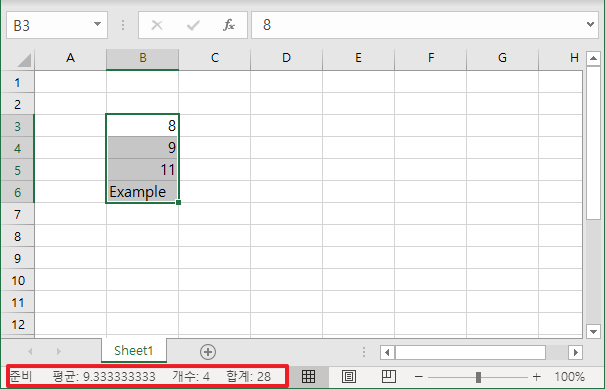The height and width of the screenshot is (389, 605).
Task: Cancel entry with the X icon
Action: pos(157,25)
